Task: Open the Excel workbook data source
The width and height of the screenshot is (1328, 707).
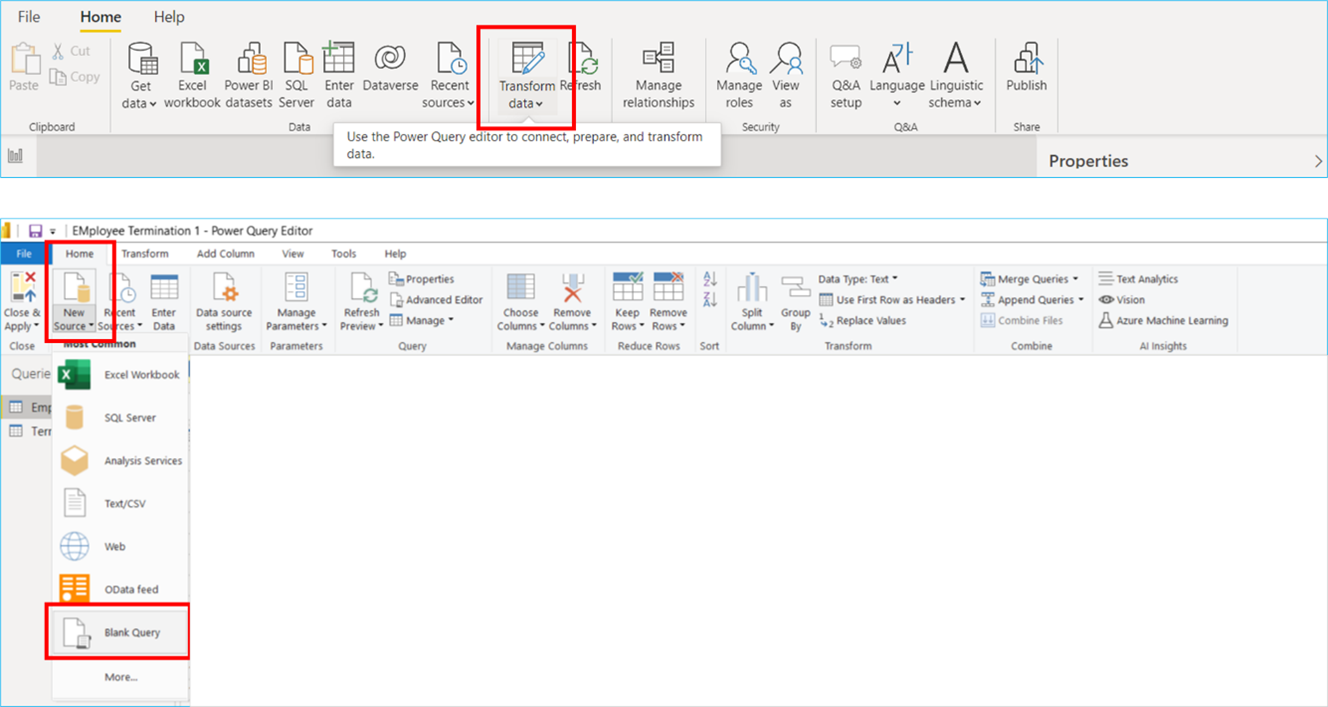Action: tap(192, 60)
